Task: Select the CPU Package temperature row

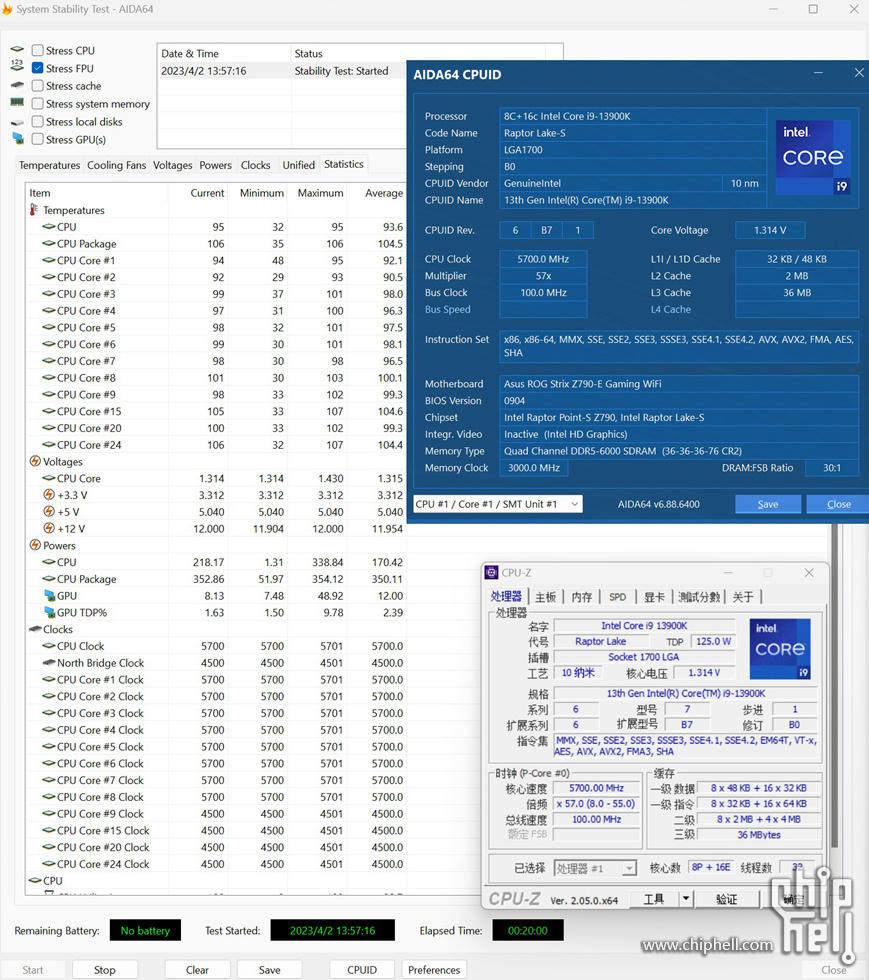Action: (86, 244)
